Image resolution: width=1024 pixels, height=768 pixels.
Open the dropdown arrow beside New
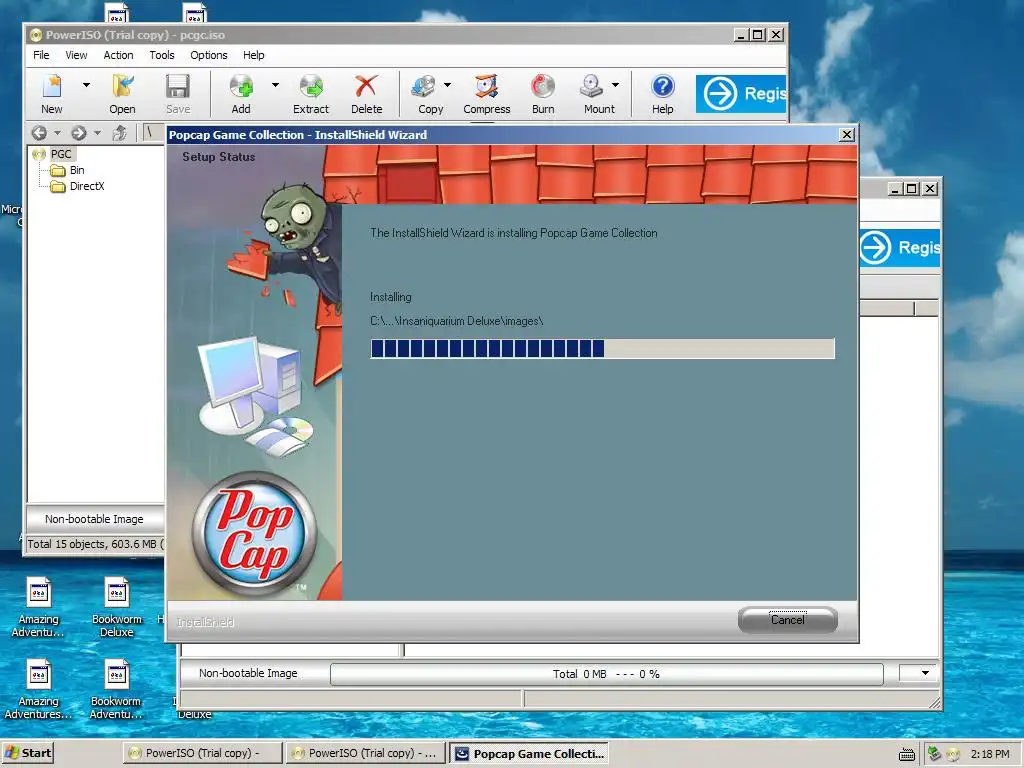tap(86, 85)
